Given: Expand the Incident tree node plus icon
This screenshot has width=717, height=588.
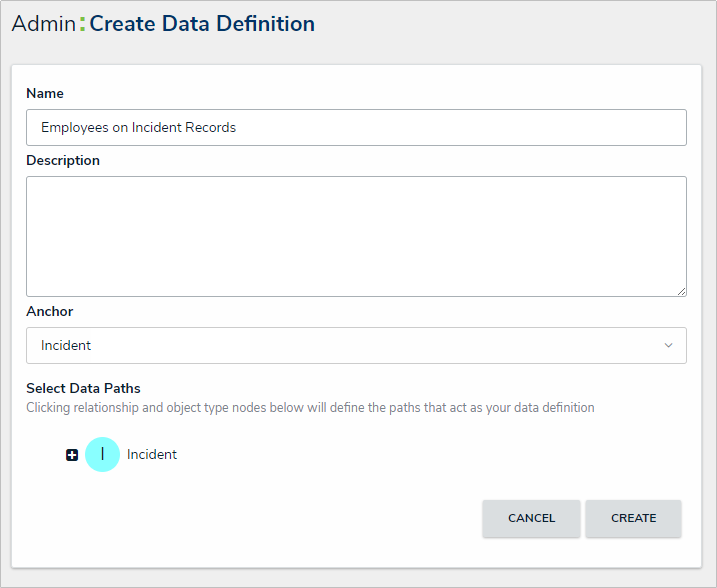Looking at the screenshot, I should [x=72, y=455].
